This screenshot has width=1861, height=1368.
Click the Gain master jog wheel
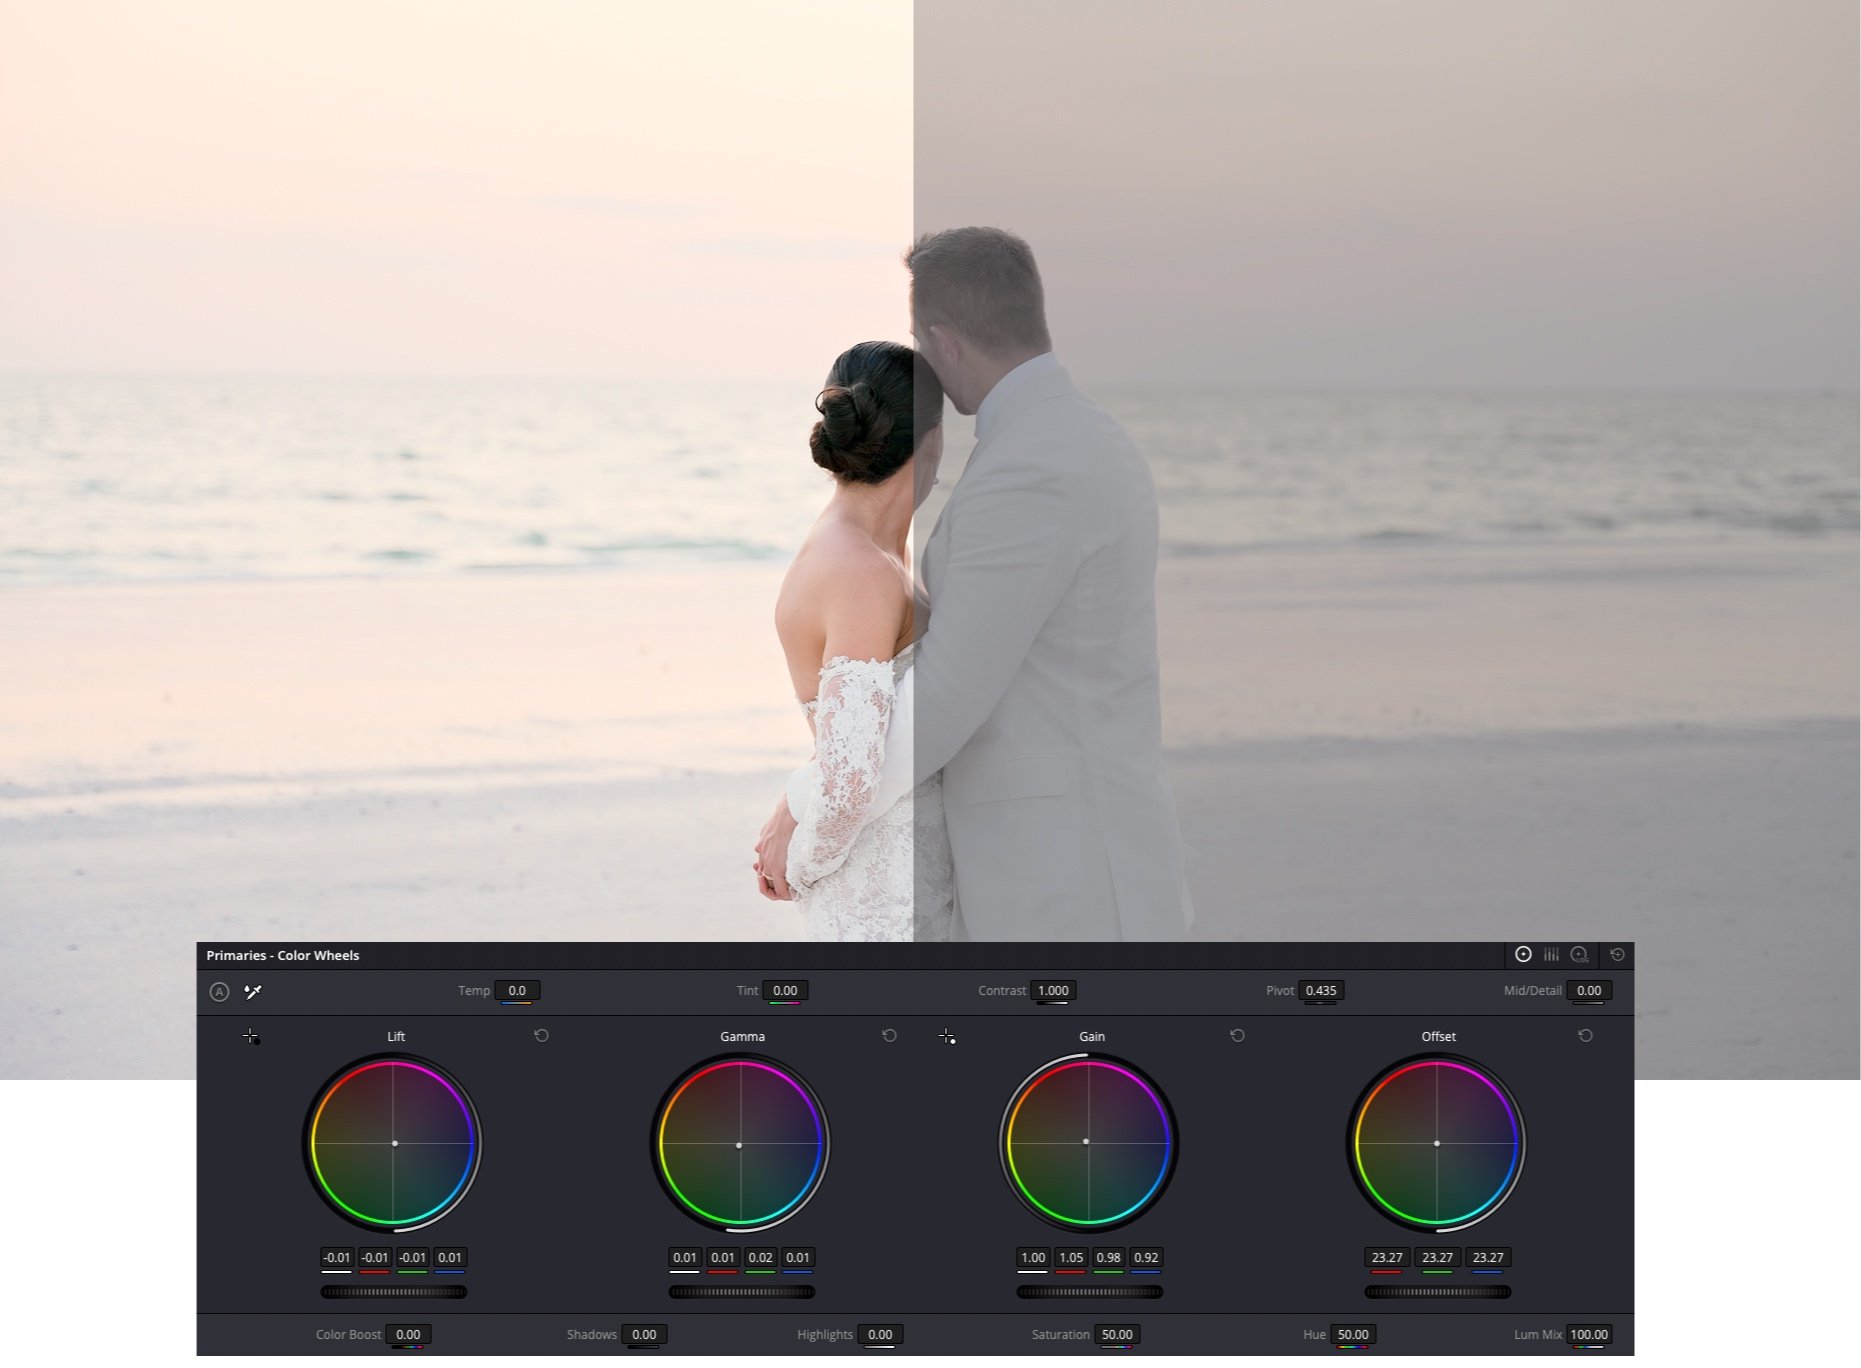1089,1292
